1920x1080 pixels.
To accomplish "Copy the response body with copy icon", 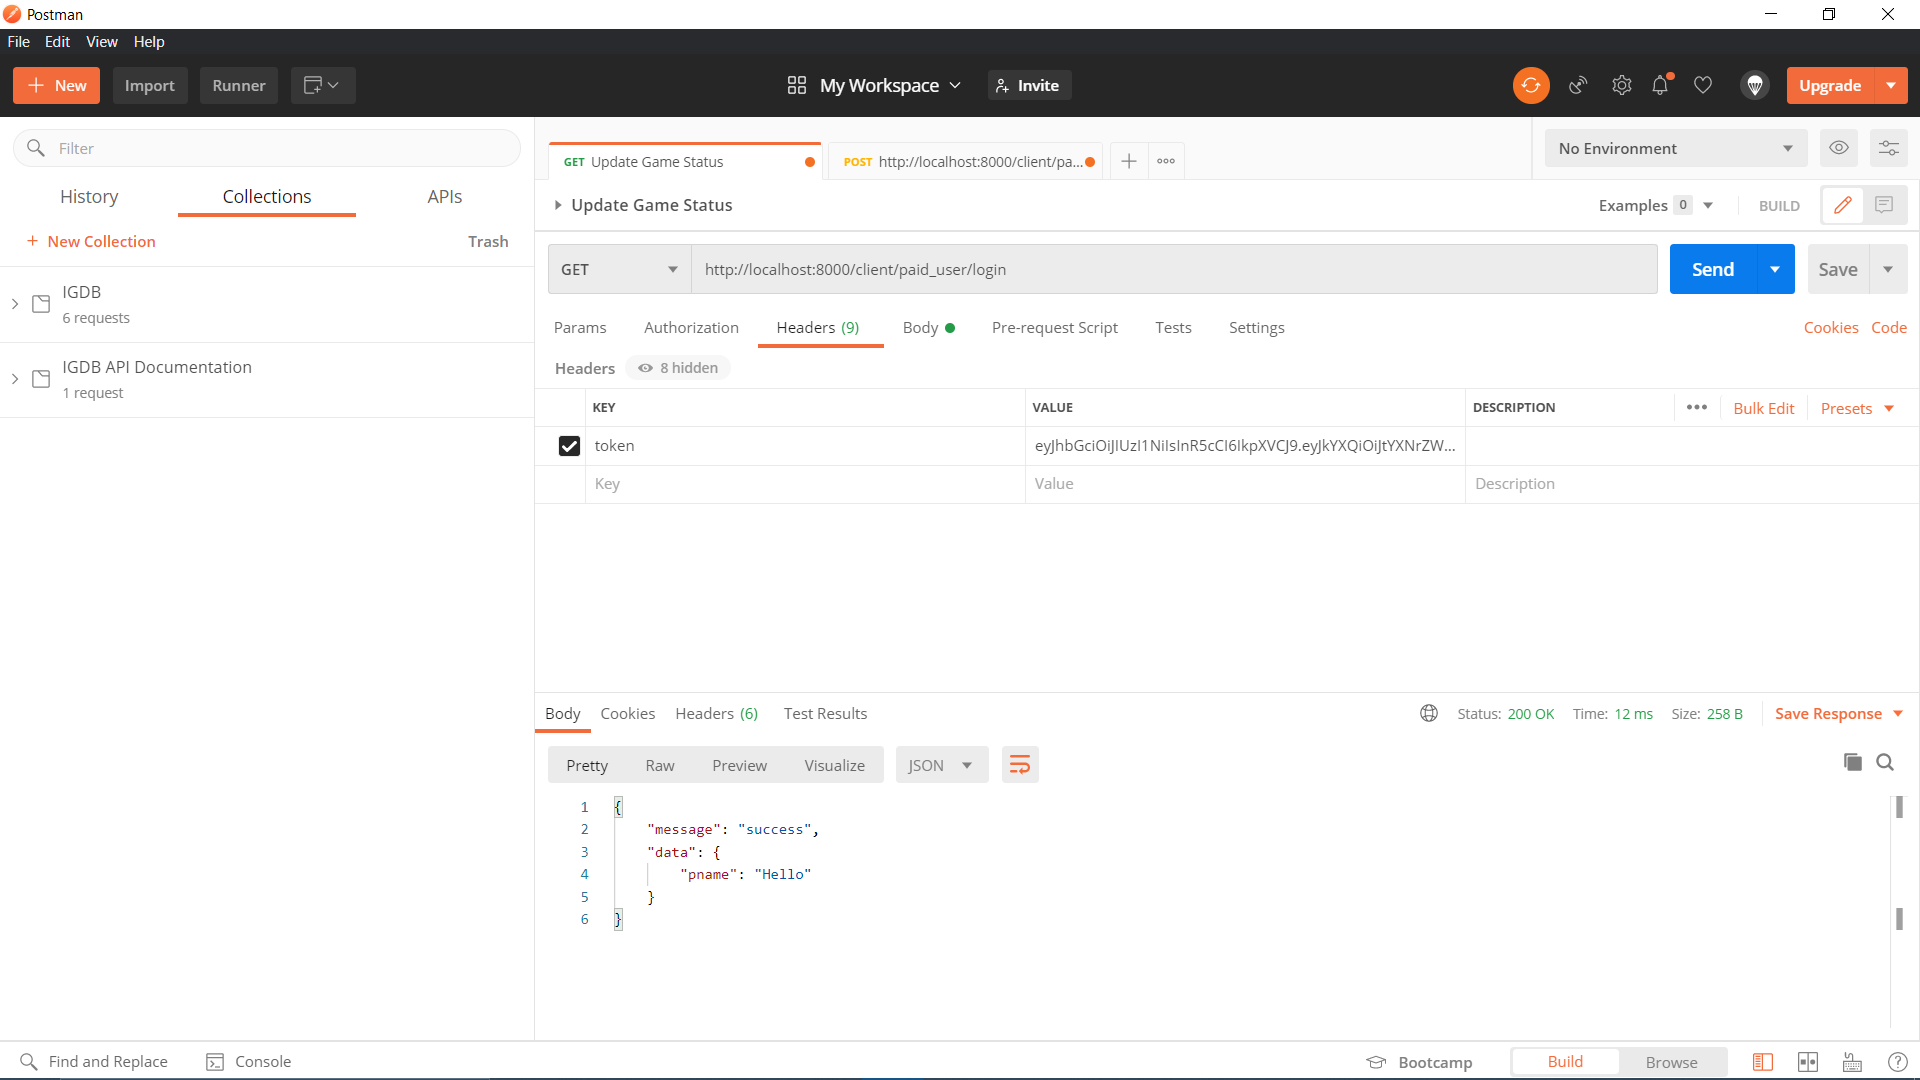I will 1853,762.
